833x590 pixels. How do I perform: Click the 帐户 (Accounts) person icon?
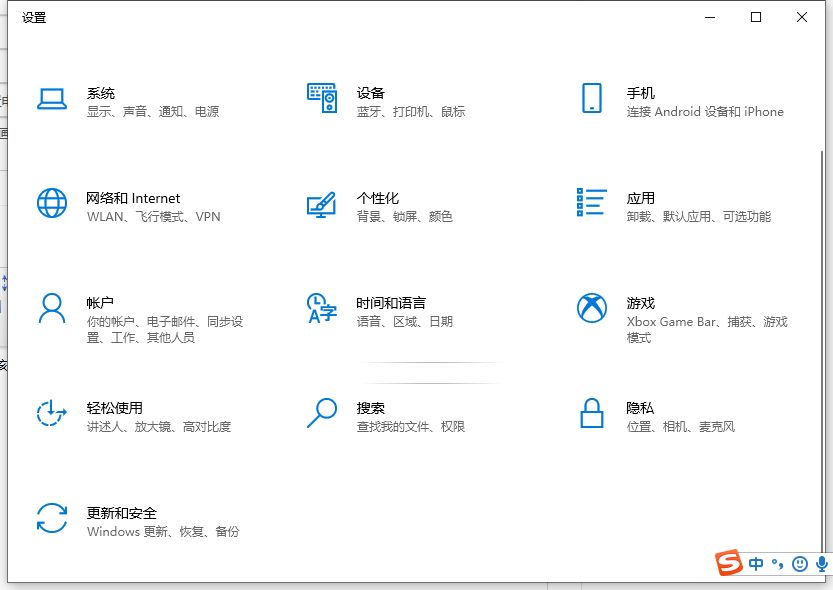click(x=52, y=308)
